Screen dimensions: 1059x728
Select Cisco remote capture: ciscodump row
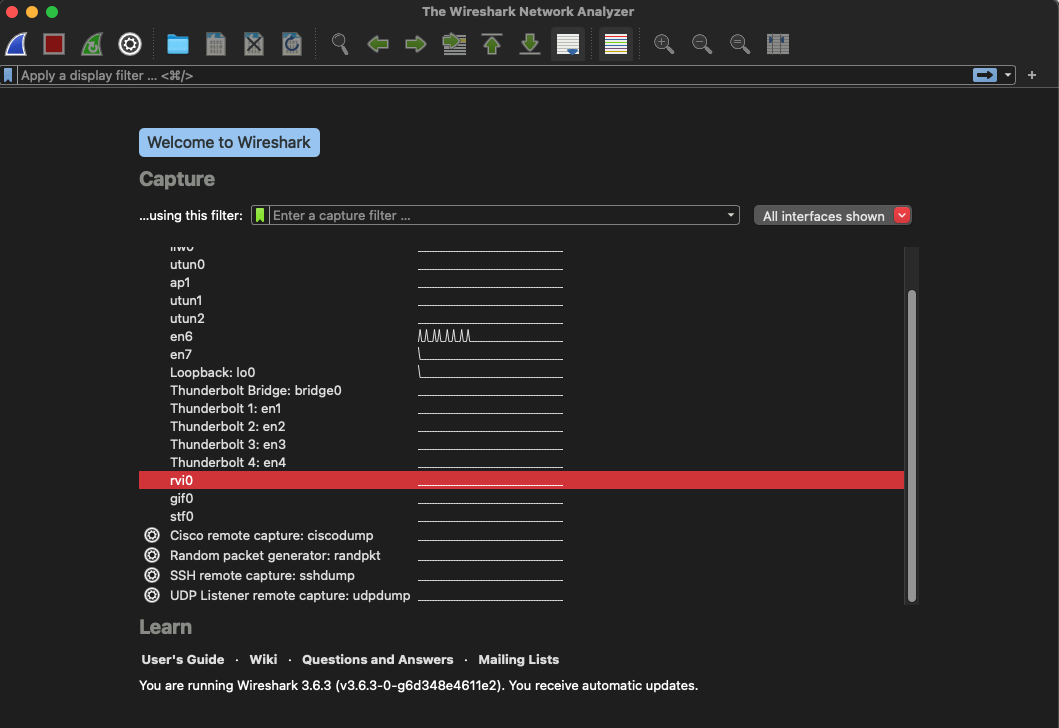pyautogui.click(x=521, y=536)
